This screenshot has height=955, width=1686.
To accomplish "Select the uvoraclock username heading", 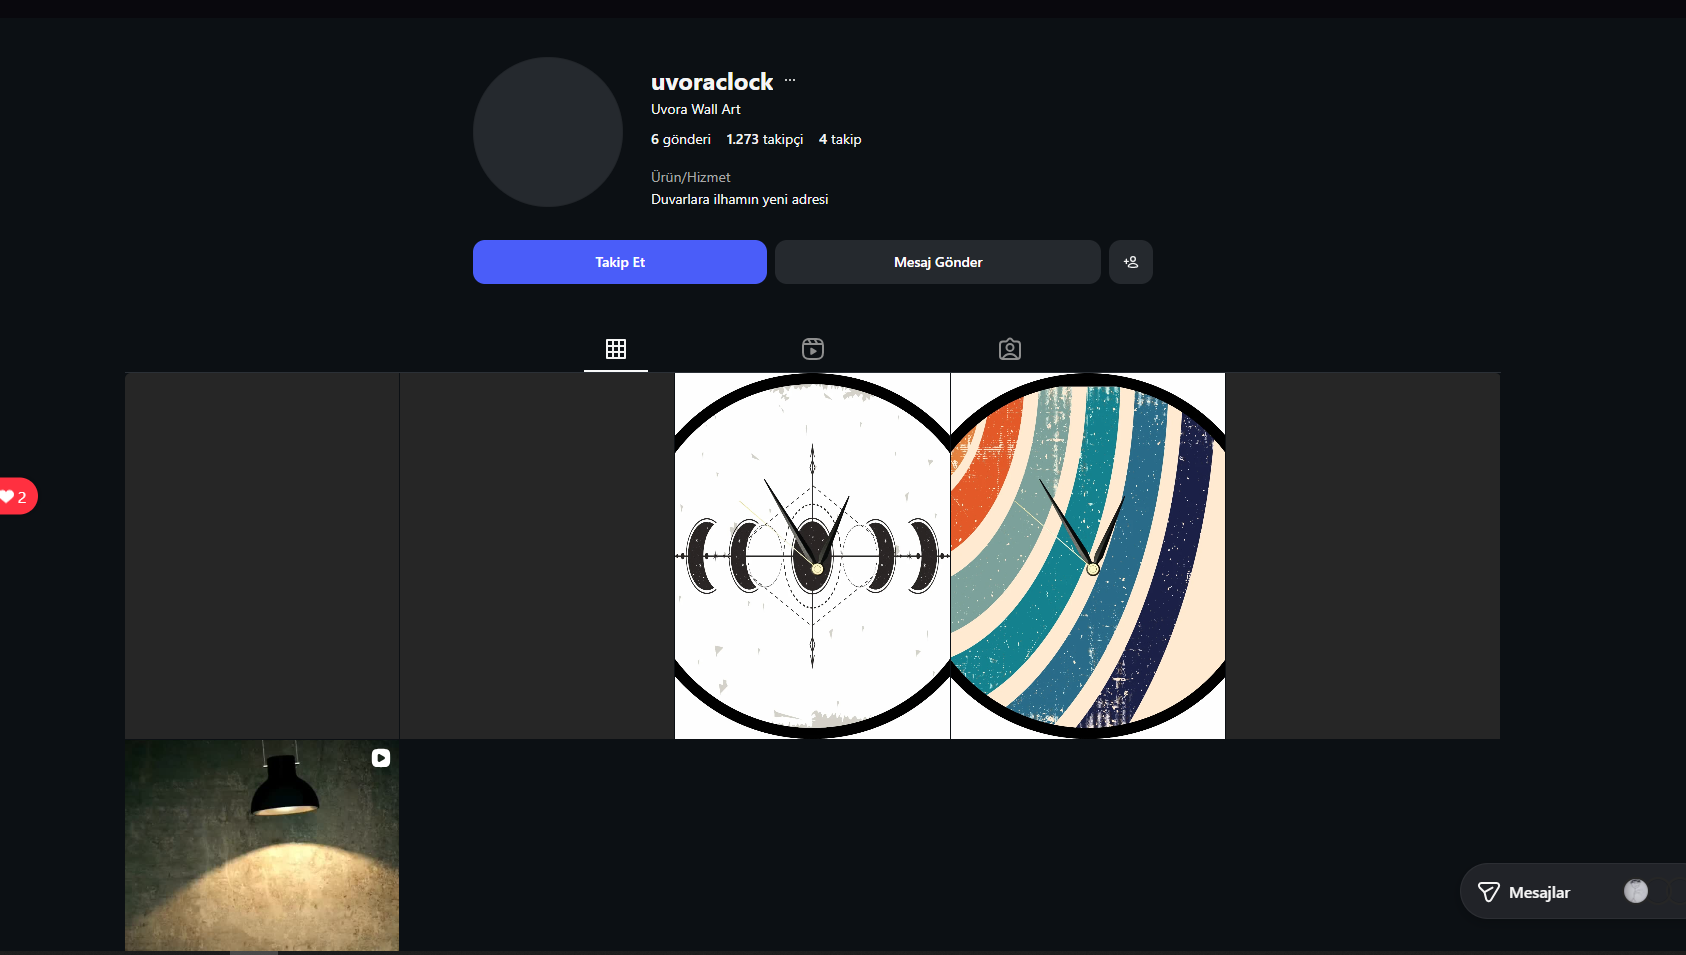I will pyautogui.click(x=712, y=81).
